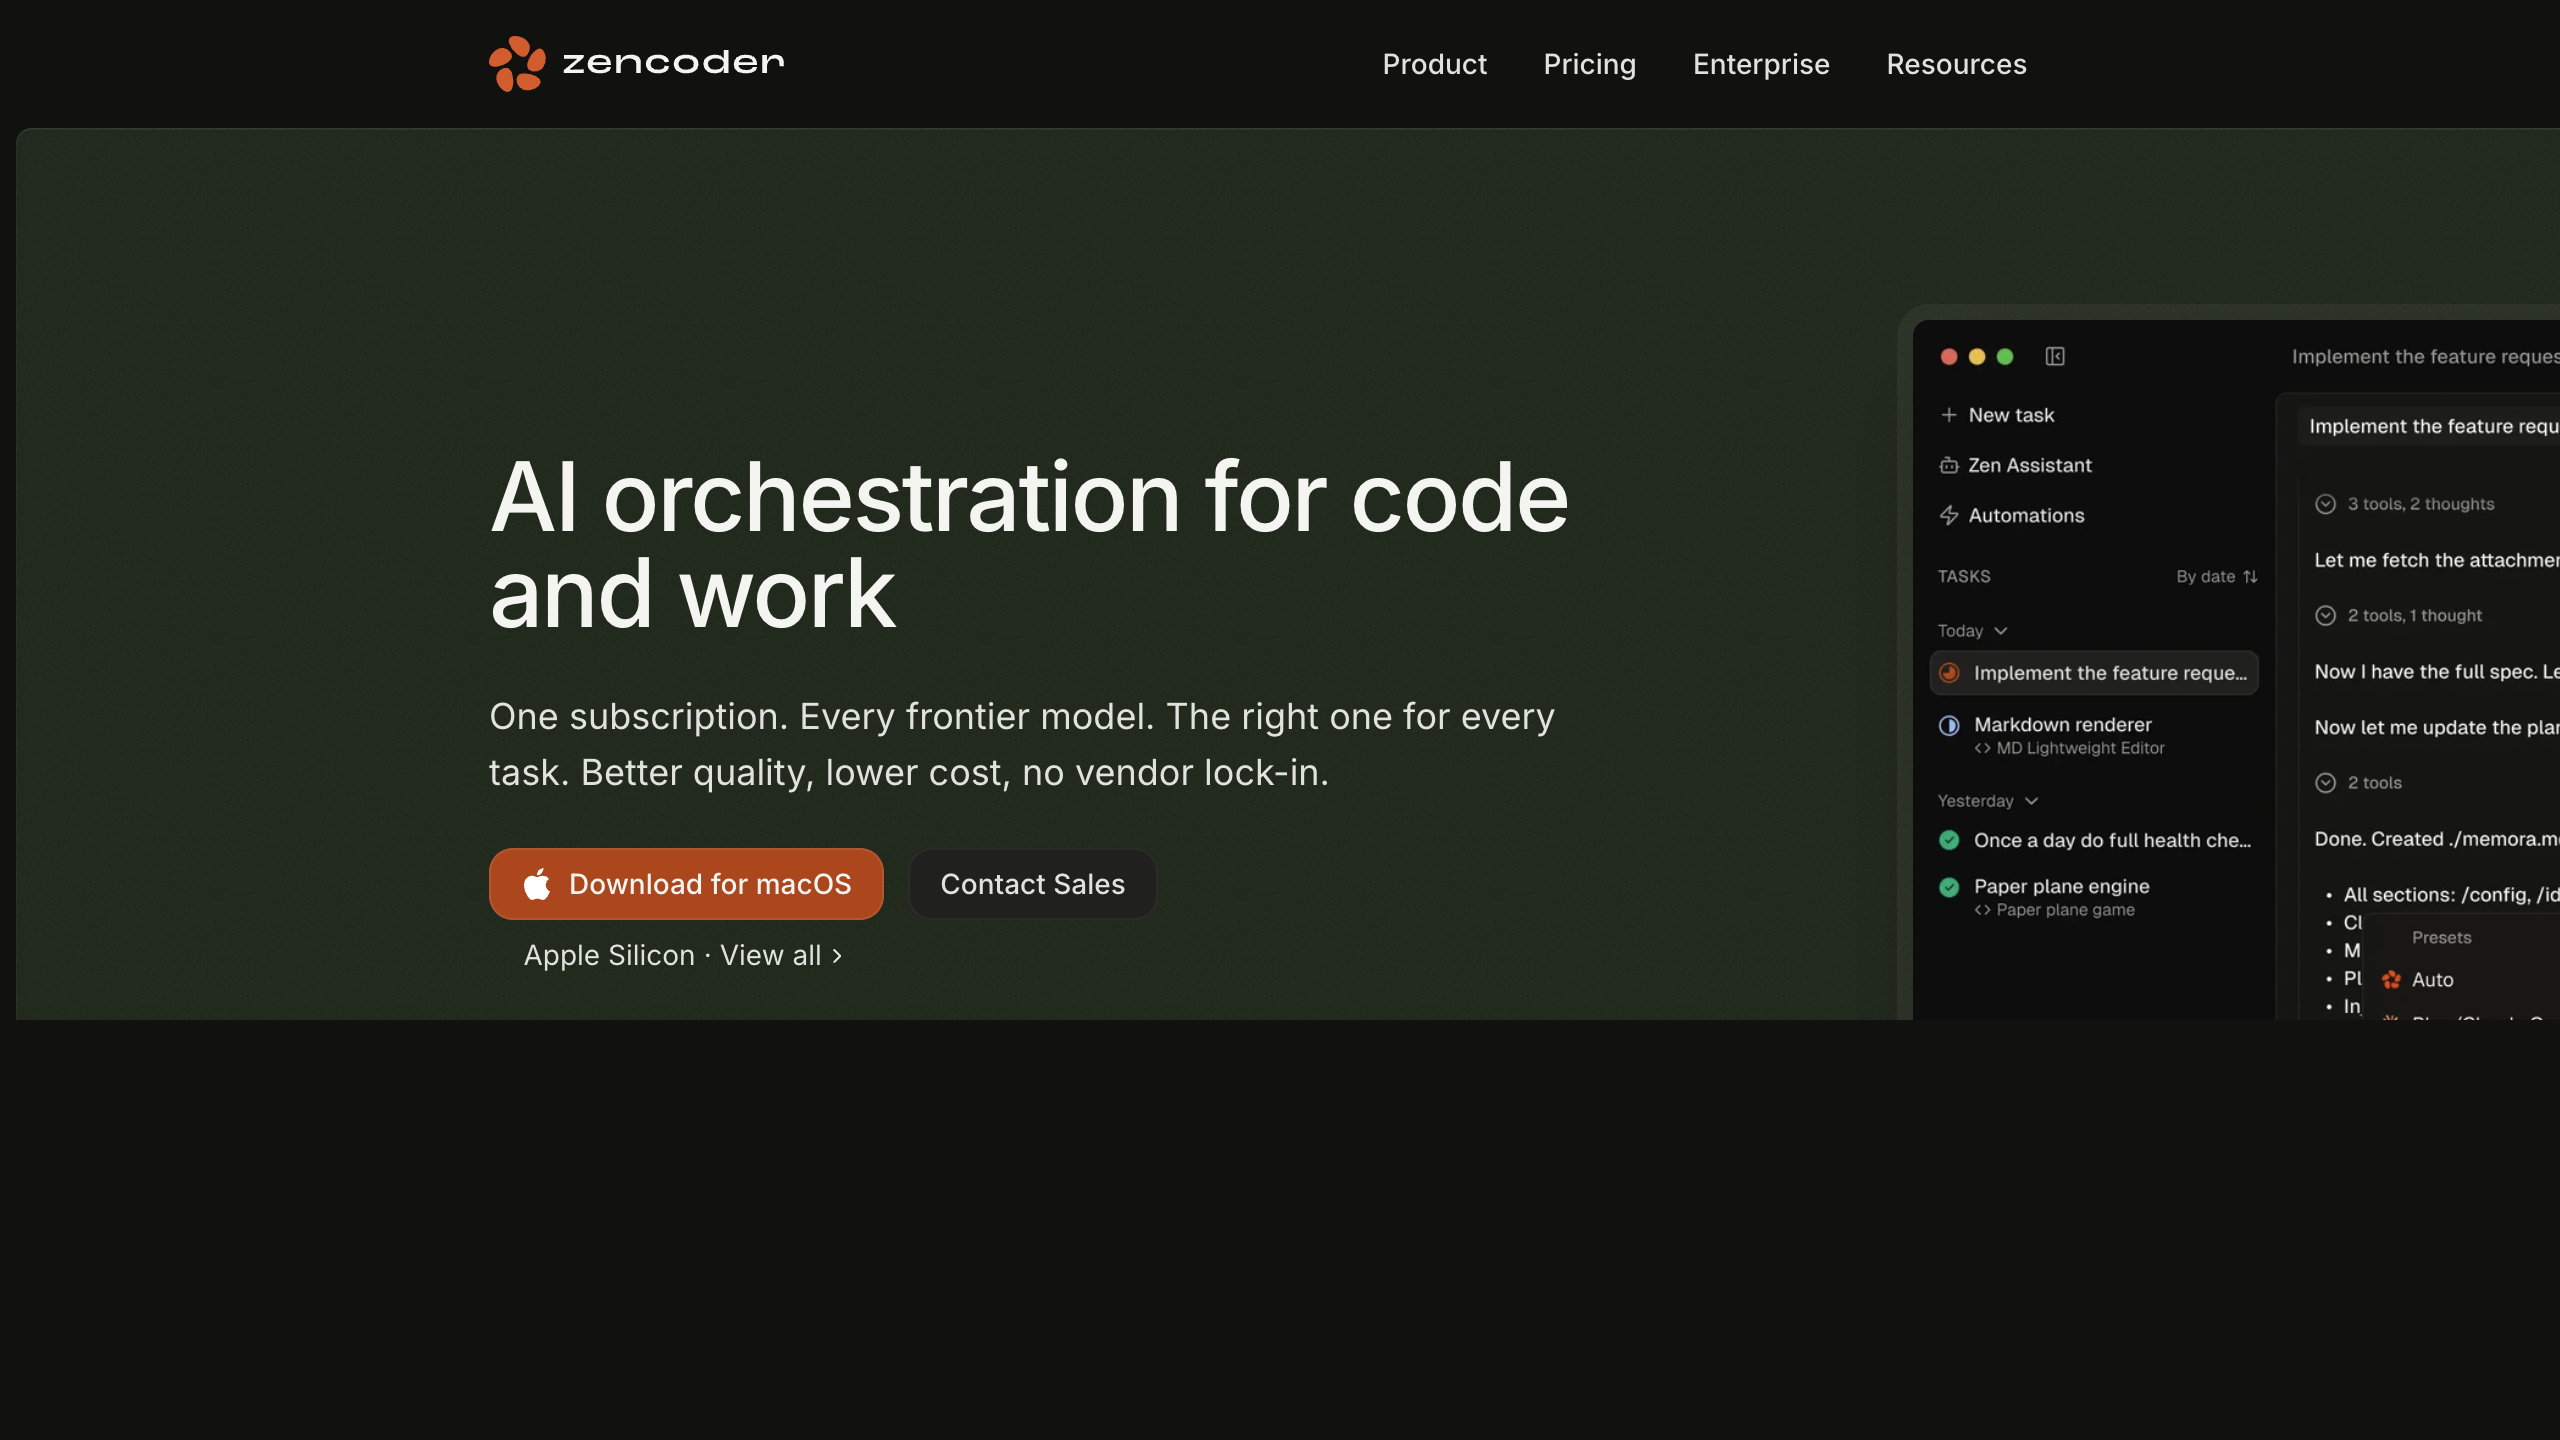Click the Now let me update the plan message
The image size is (2560, 1440).
[2436, 728]
